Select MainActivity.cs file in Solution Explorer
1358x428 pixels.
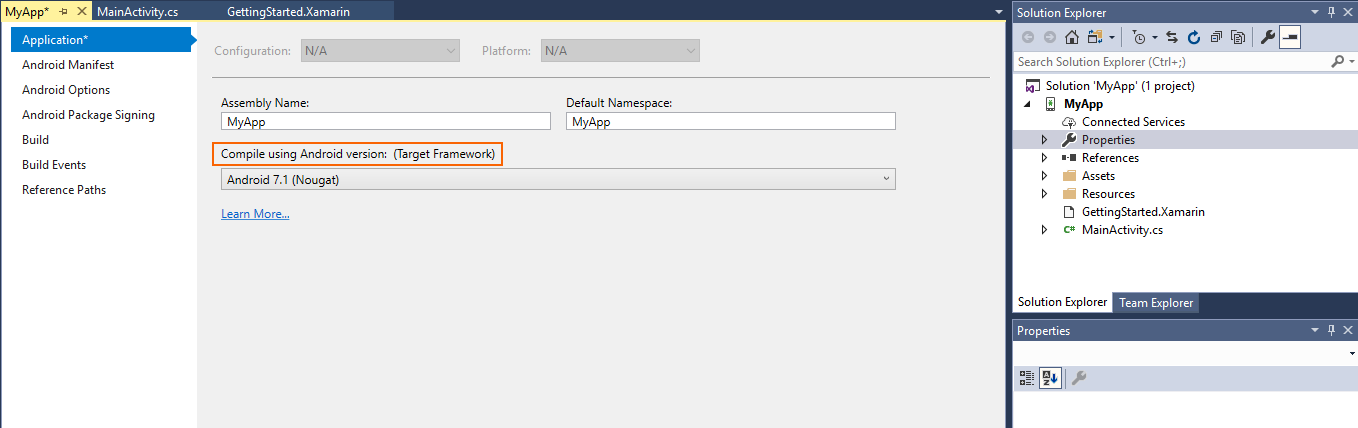point(1122,230)
